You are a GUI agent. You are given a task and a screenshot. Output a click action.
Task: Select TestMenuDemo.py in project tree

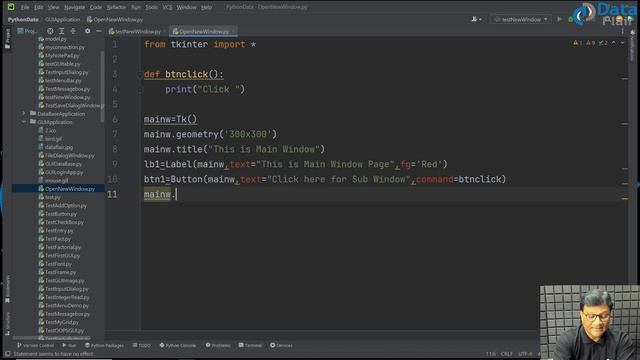click(63, 305)
